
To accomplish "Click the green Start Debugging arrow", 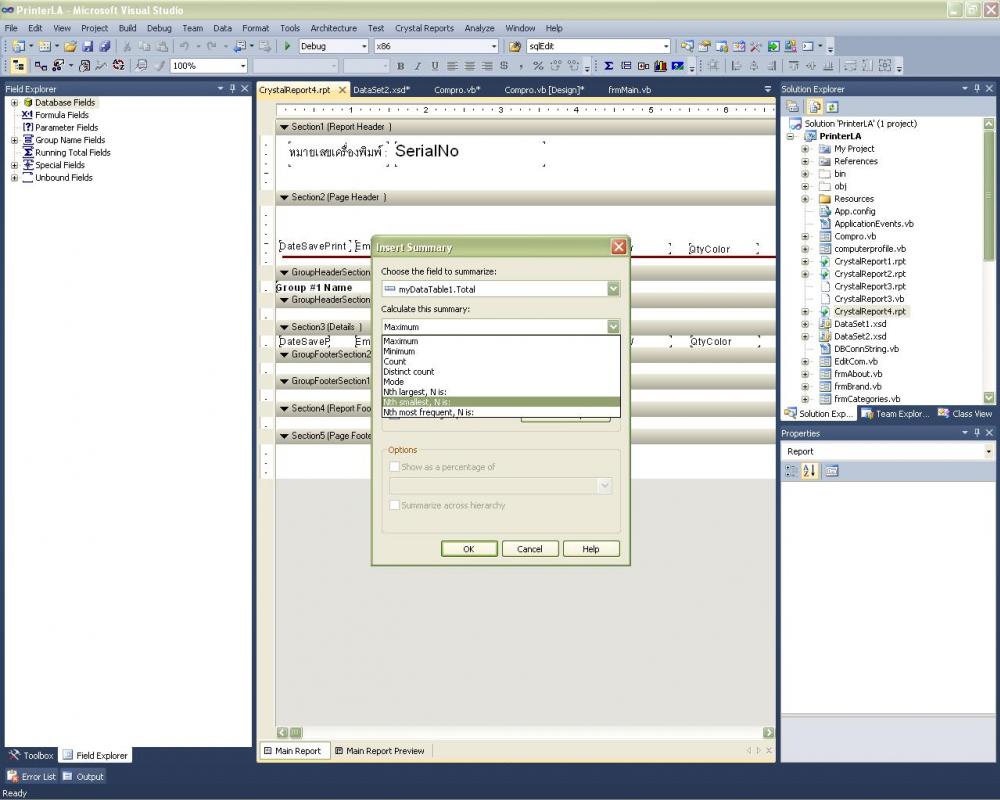I will coord(288,46).
